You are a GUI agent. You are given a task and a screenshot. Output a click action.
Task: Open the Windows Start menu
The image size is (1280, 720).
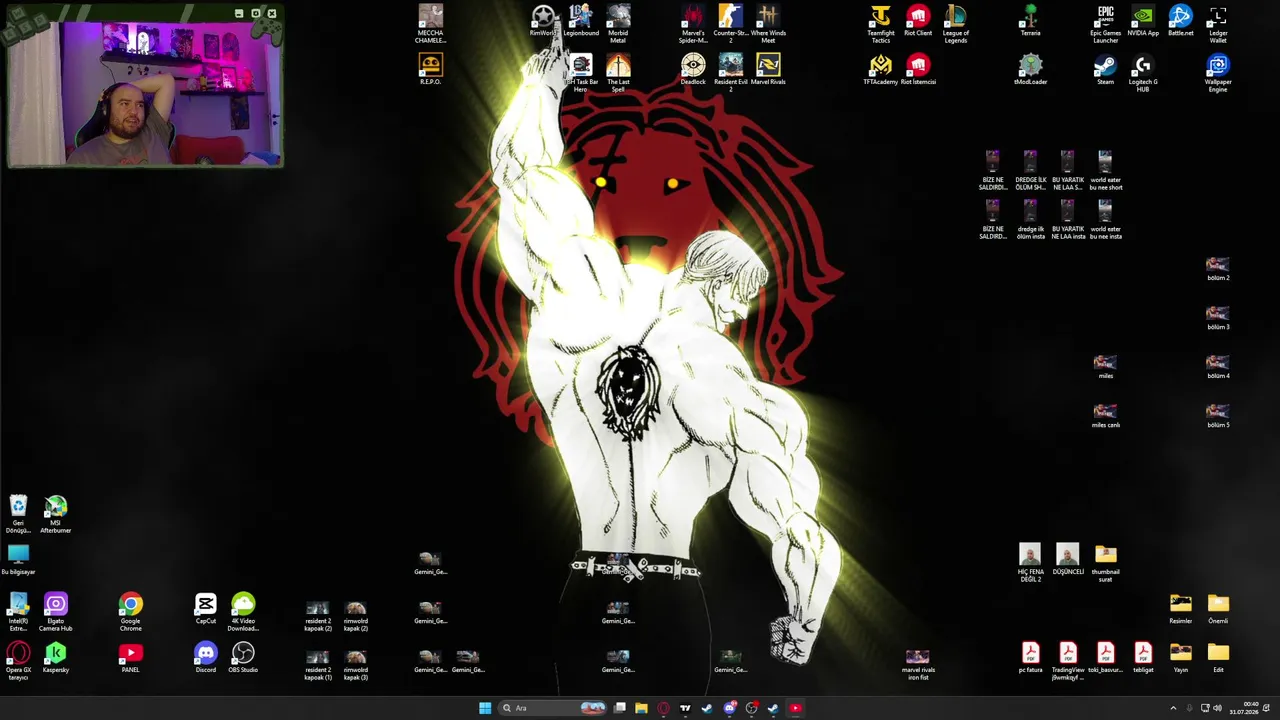[x=485, y=708]
